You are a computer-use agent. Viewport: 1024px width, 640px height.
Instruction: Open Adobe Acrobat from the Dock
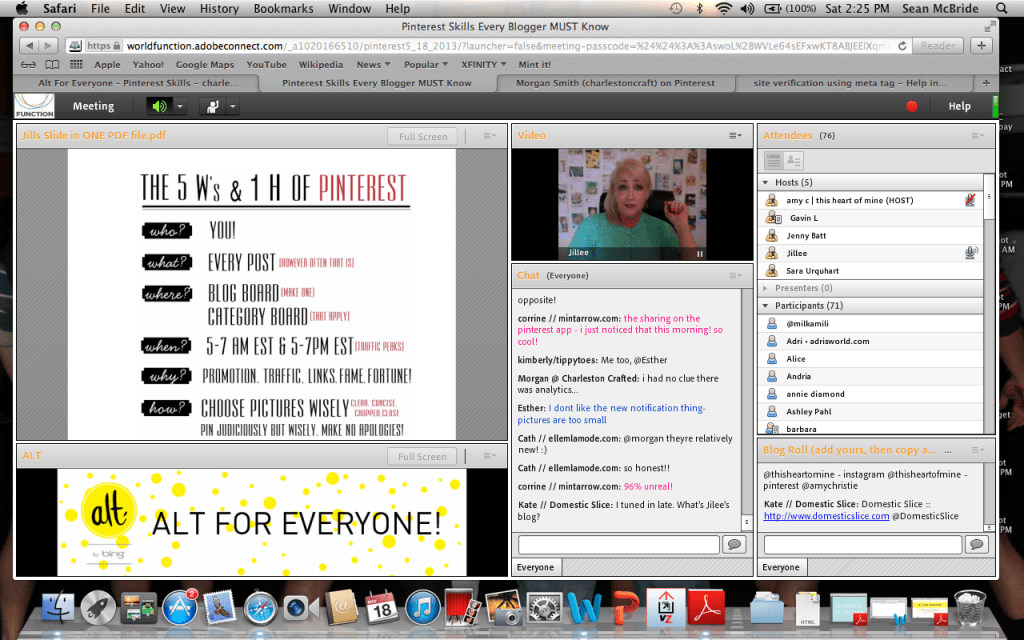(x=706, y=608)
